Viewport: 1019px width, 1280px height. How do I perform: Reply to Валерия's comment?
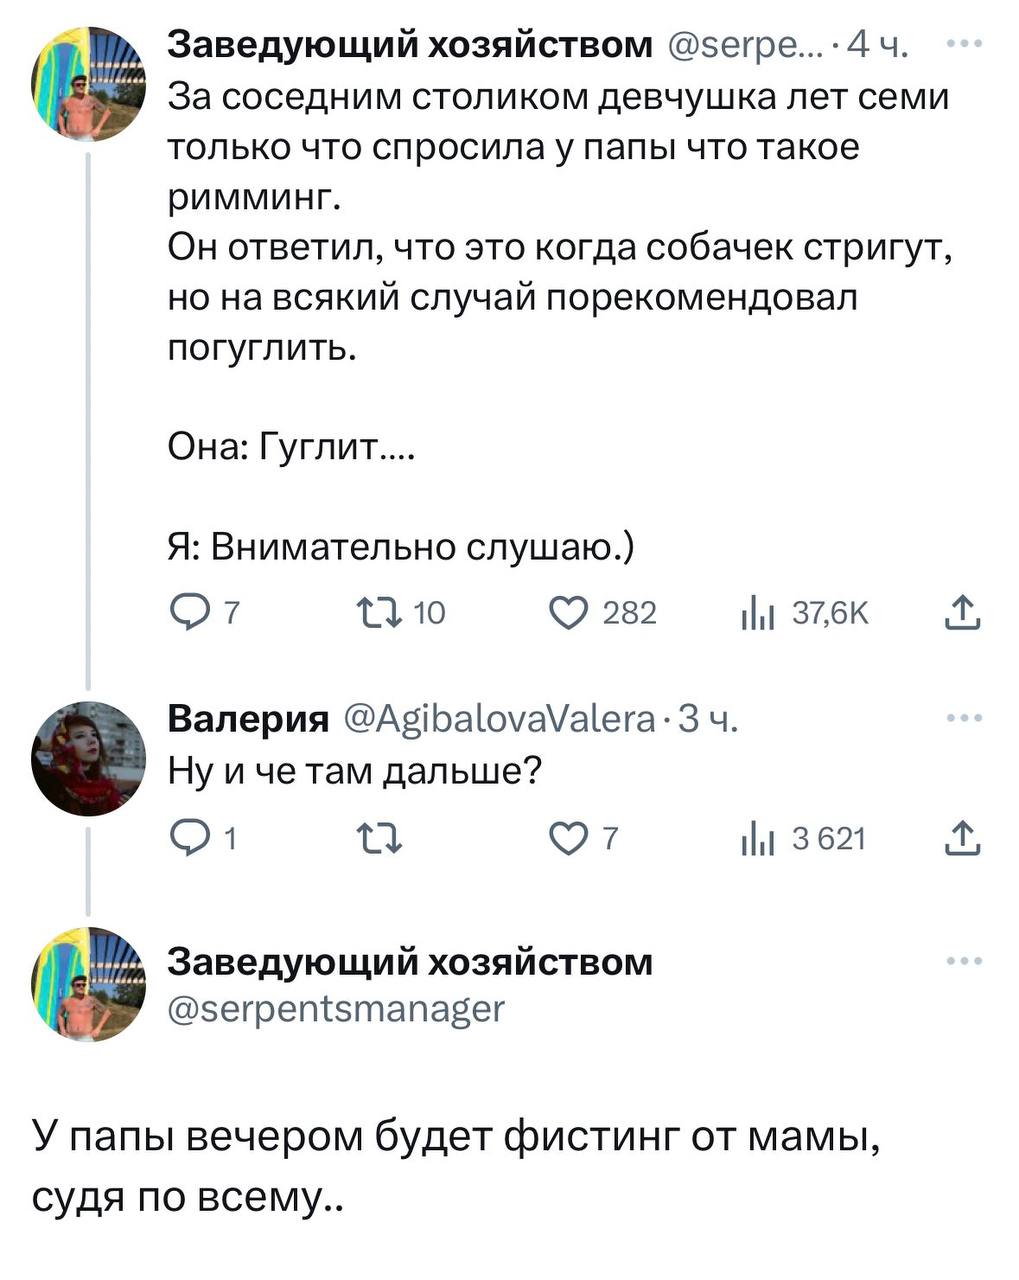coord(192,838)
